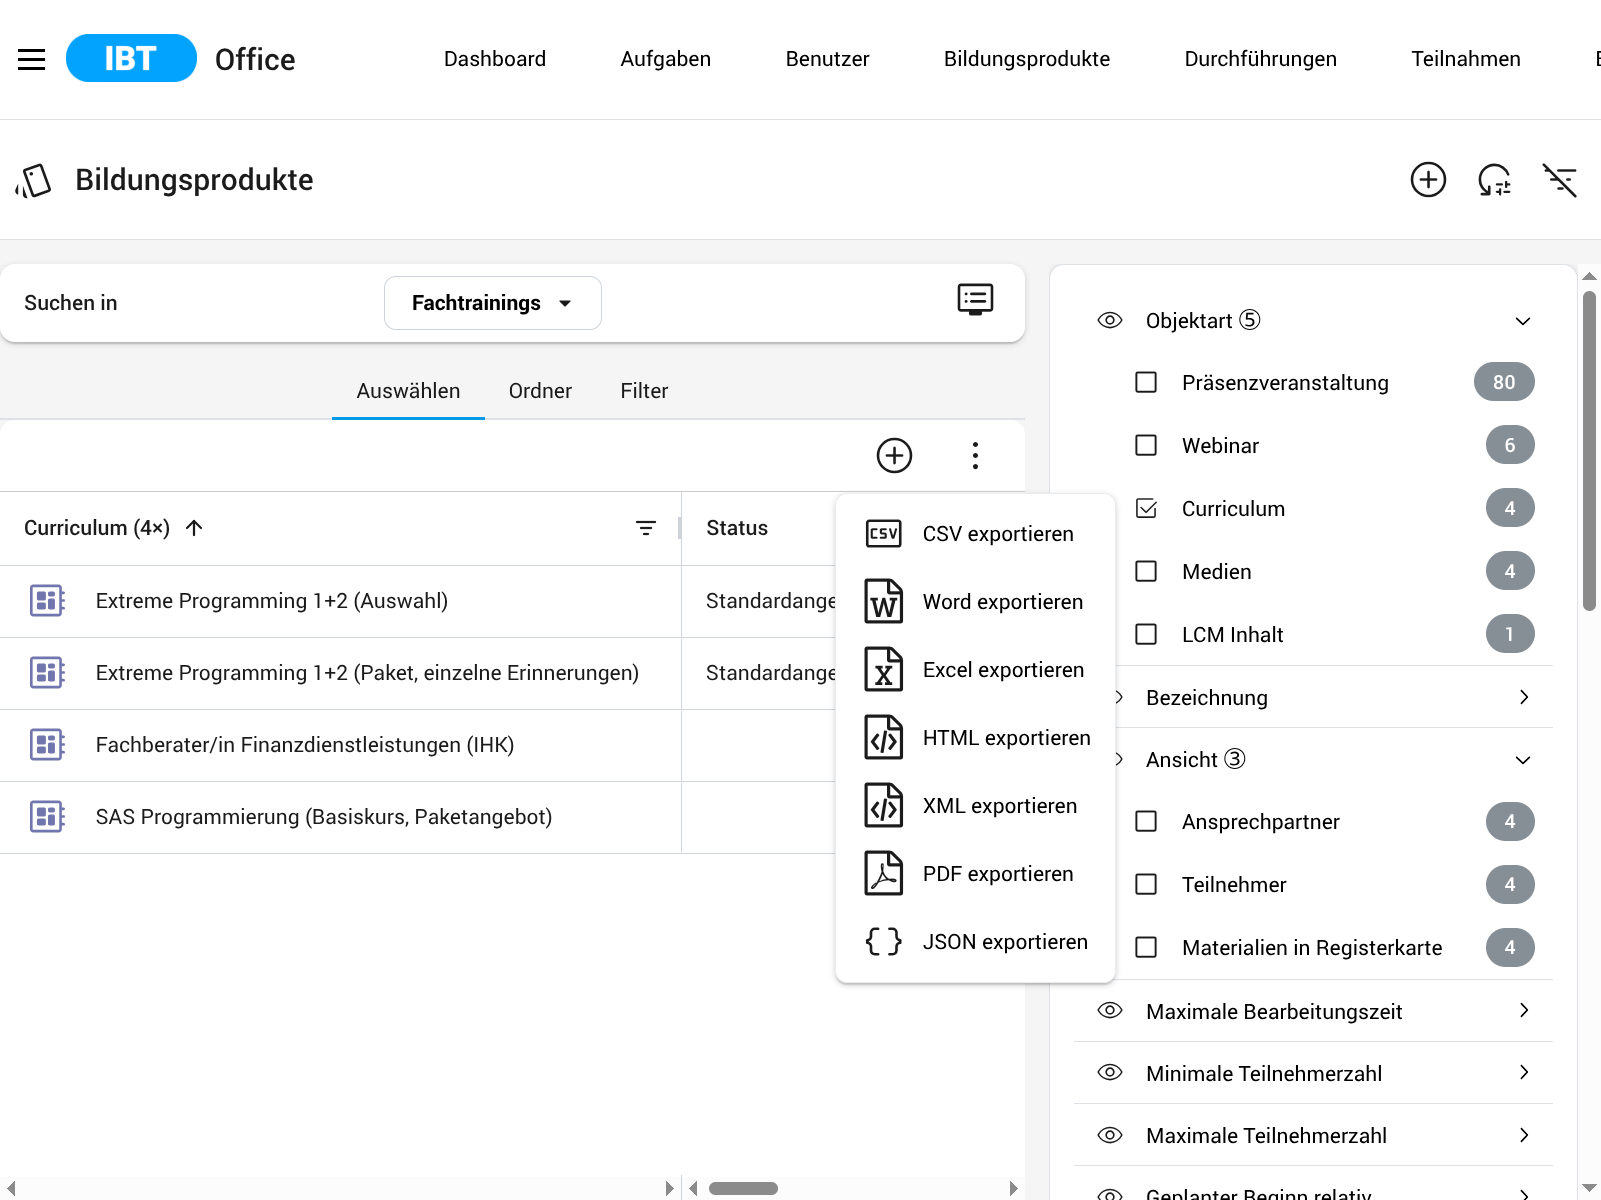Go to Durchführungen in top navigation
The width and height of the screenshot is (1601, 1200).
[x=1261, y=59]
